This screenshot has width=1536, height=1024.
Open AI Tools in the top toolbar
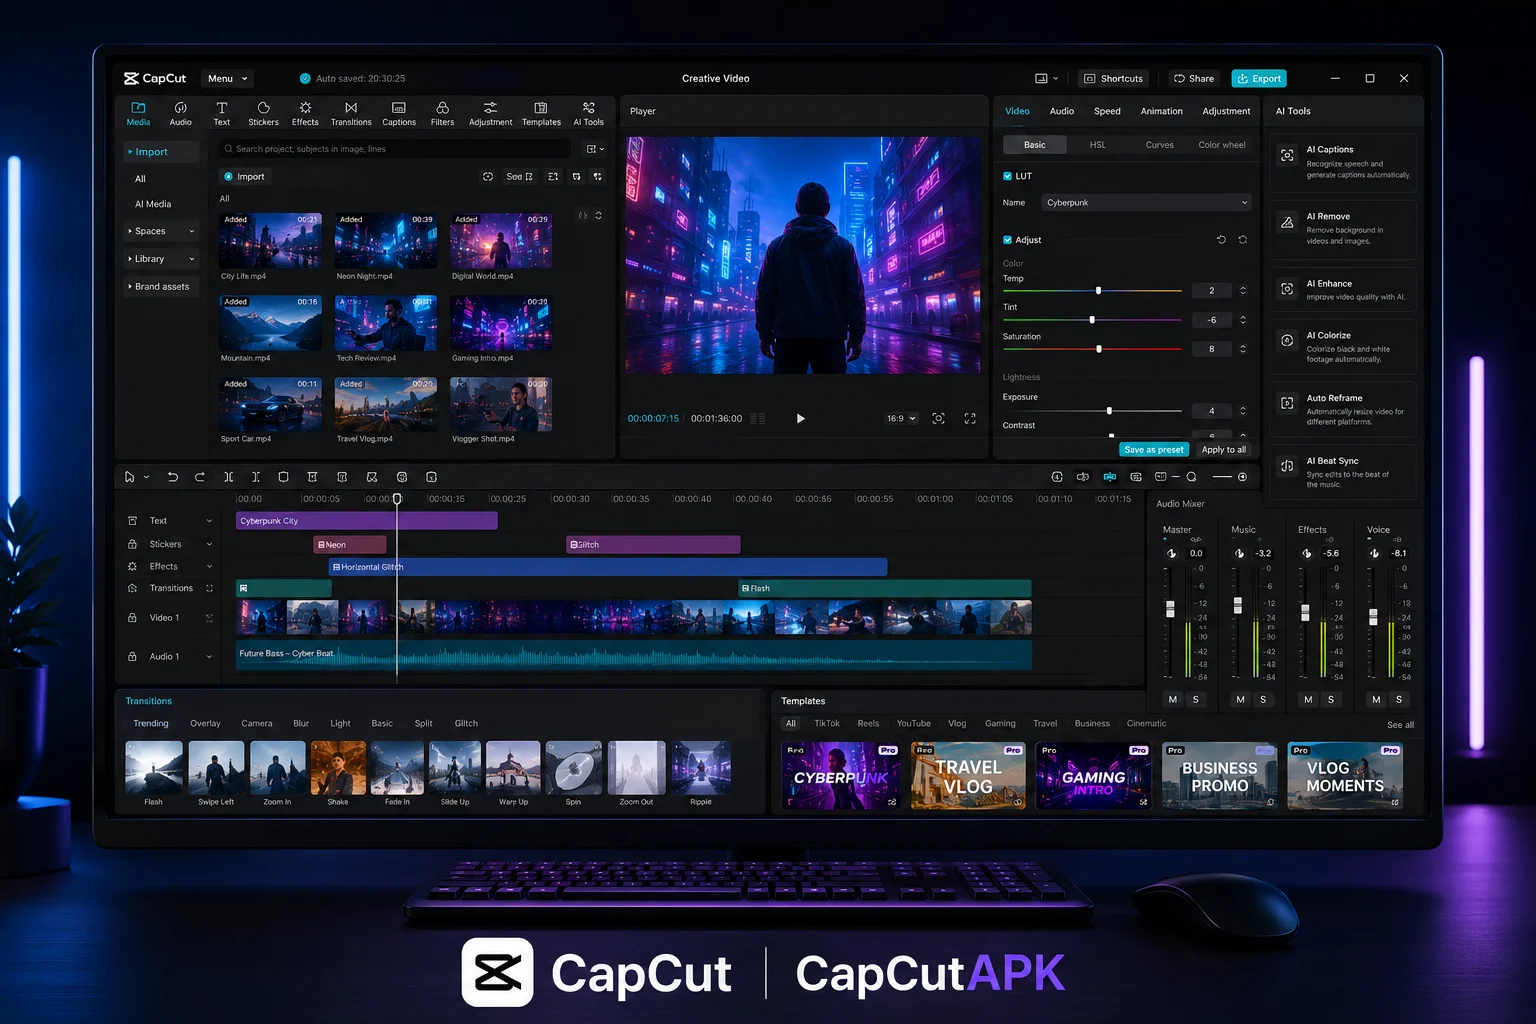(x=588, y=114)
